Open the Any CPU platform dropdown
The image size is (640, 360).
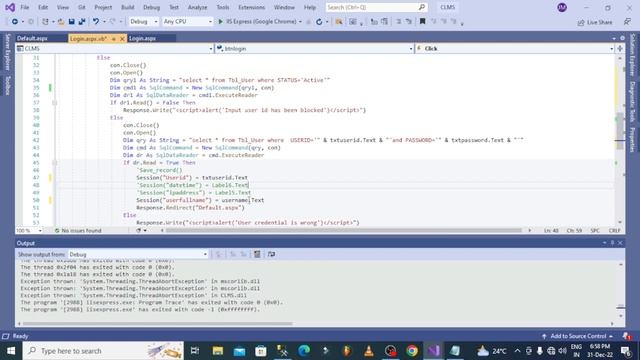click(x=187, y=22)
